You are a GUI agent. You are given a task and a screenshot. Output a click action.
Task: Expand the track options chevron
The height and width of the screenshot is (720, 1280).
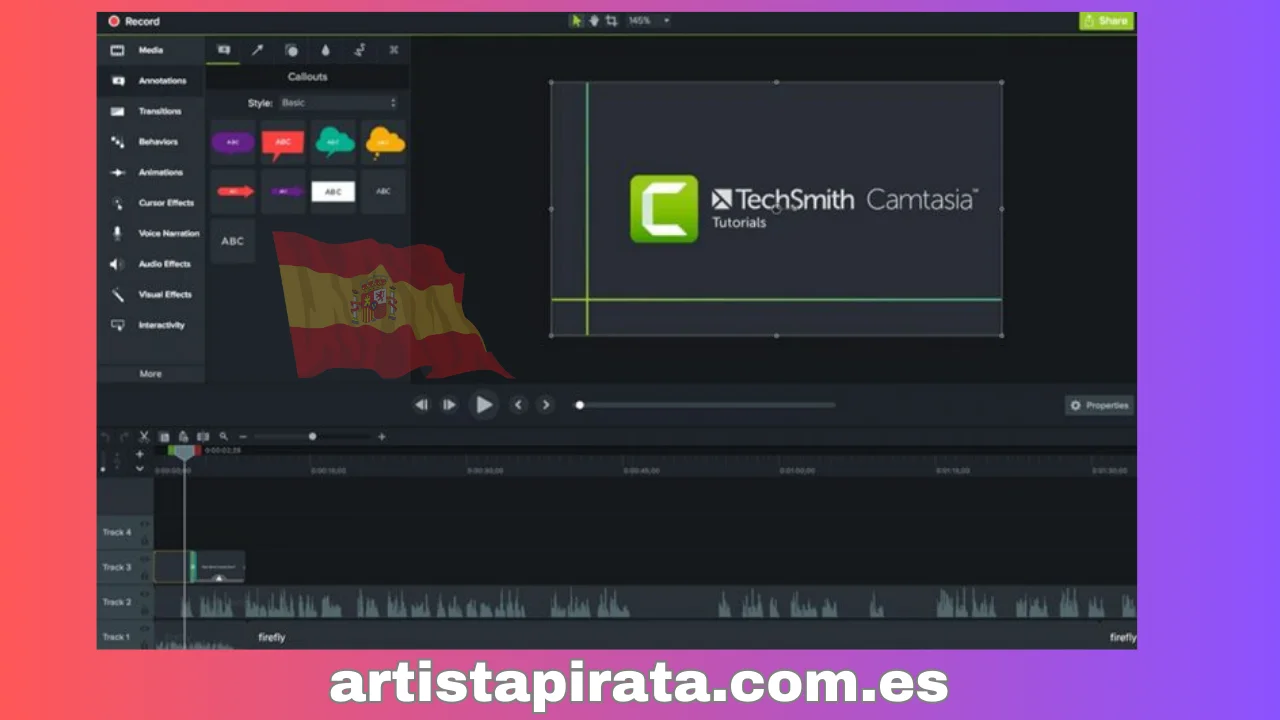[140, 468]
